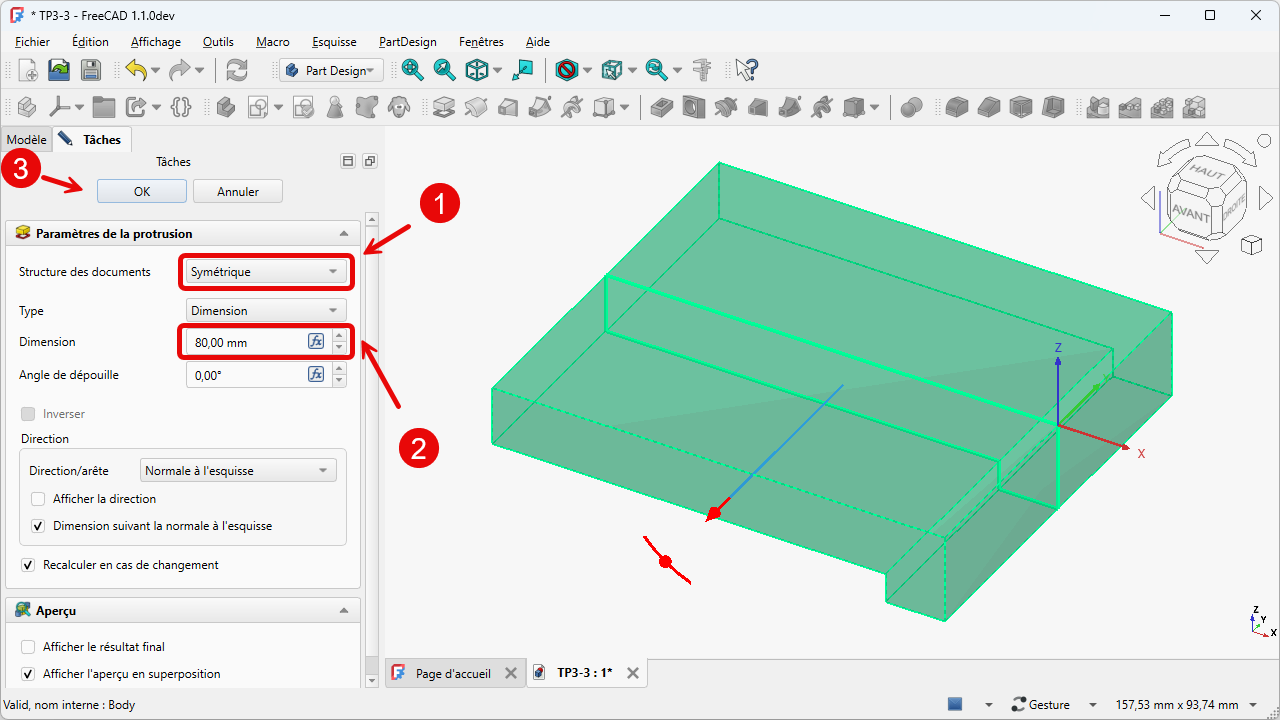Click the expression fx icon for Dimension
This screenshot has height=720, width=1280.
point(316,342)
